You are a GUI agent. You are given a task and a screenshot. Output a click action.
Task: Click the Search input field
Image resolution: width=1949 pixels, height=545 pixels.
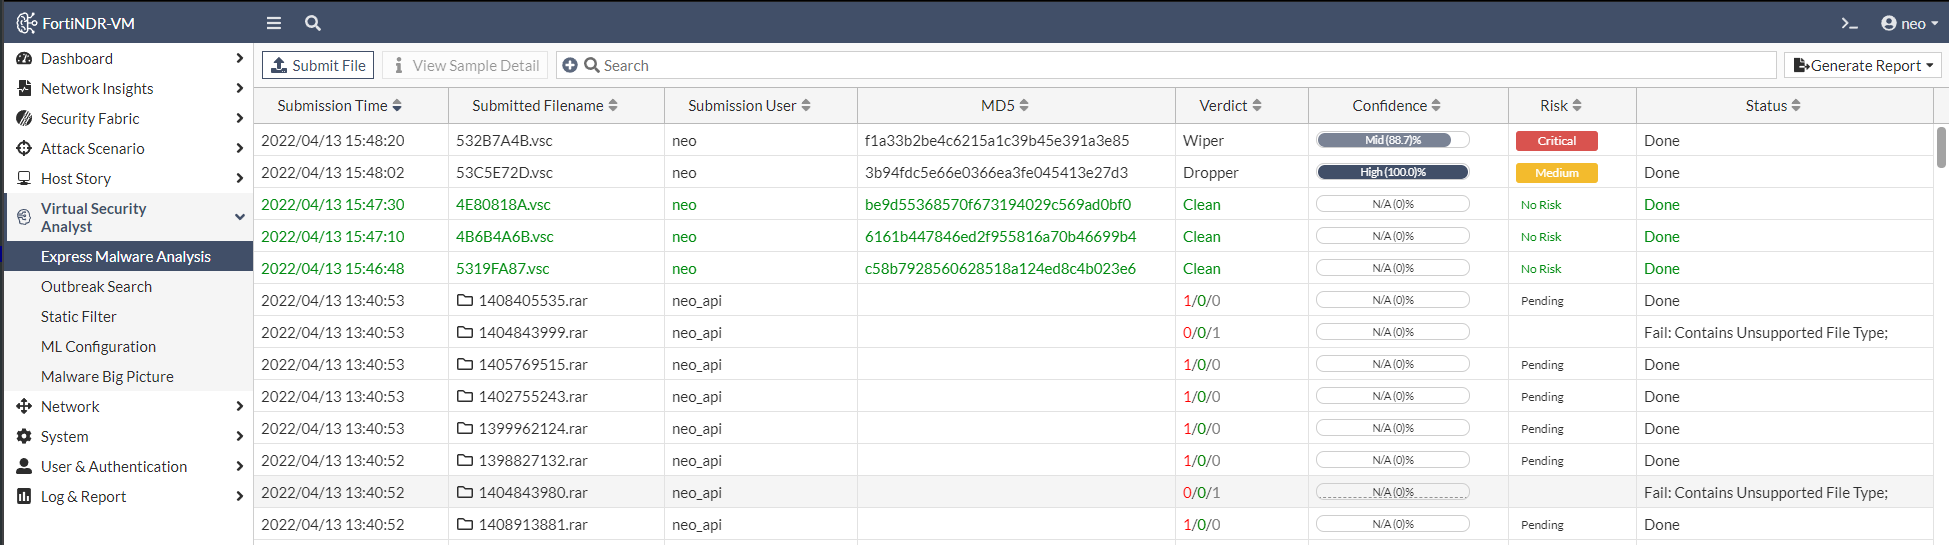point(1180,66)
